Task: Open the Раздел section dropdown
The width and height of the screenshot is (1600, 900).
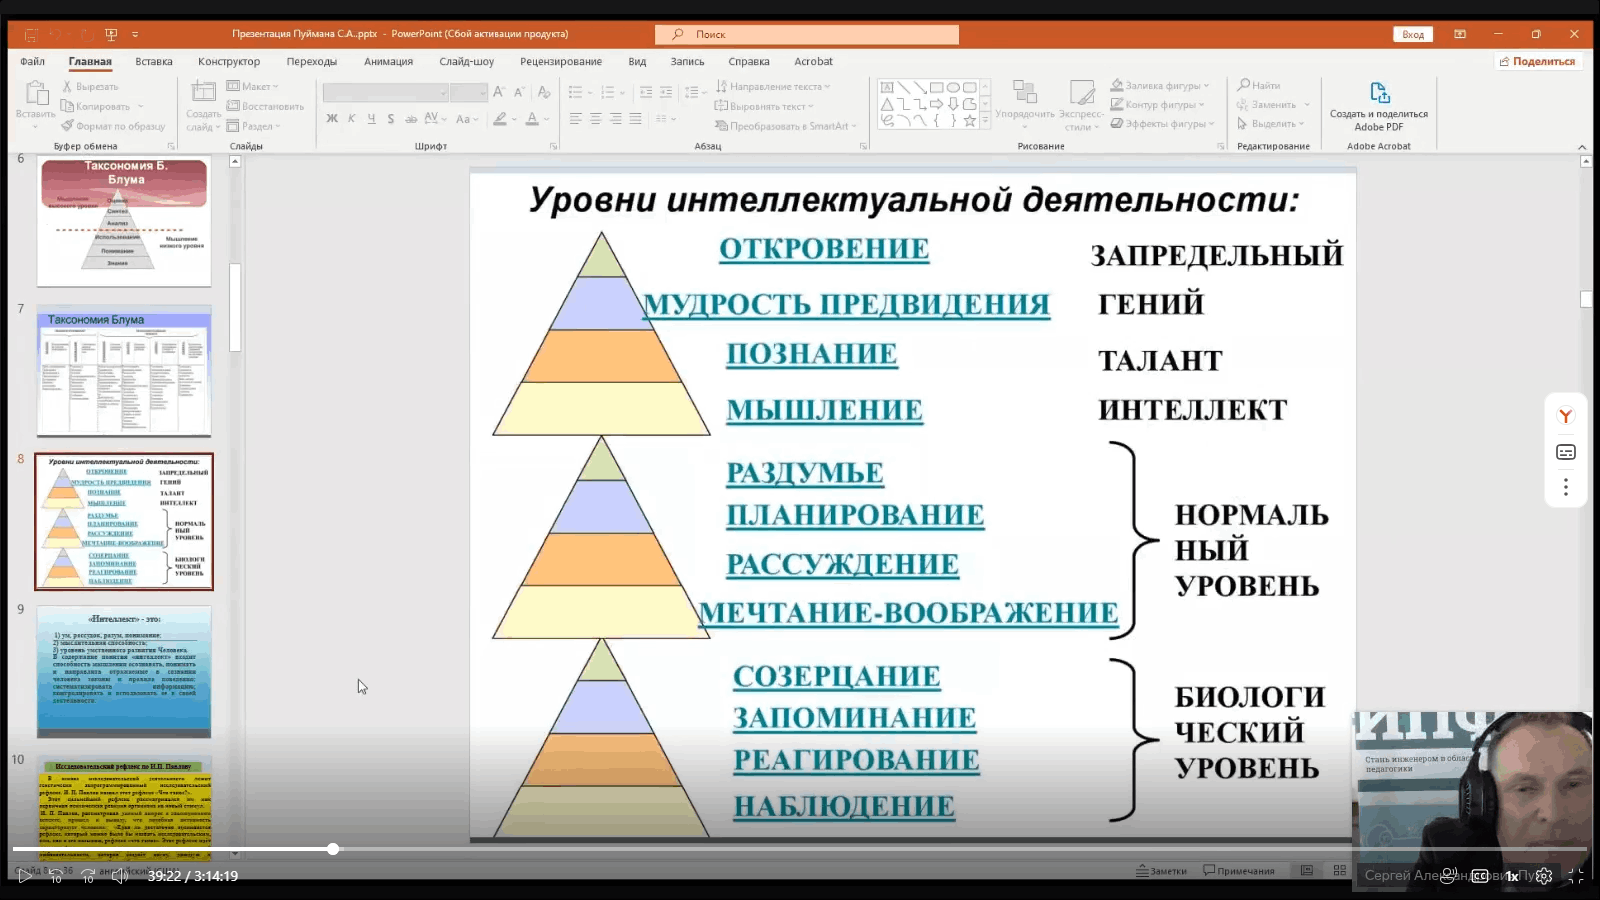Action: coord(253,126)
